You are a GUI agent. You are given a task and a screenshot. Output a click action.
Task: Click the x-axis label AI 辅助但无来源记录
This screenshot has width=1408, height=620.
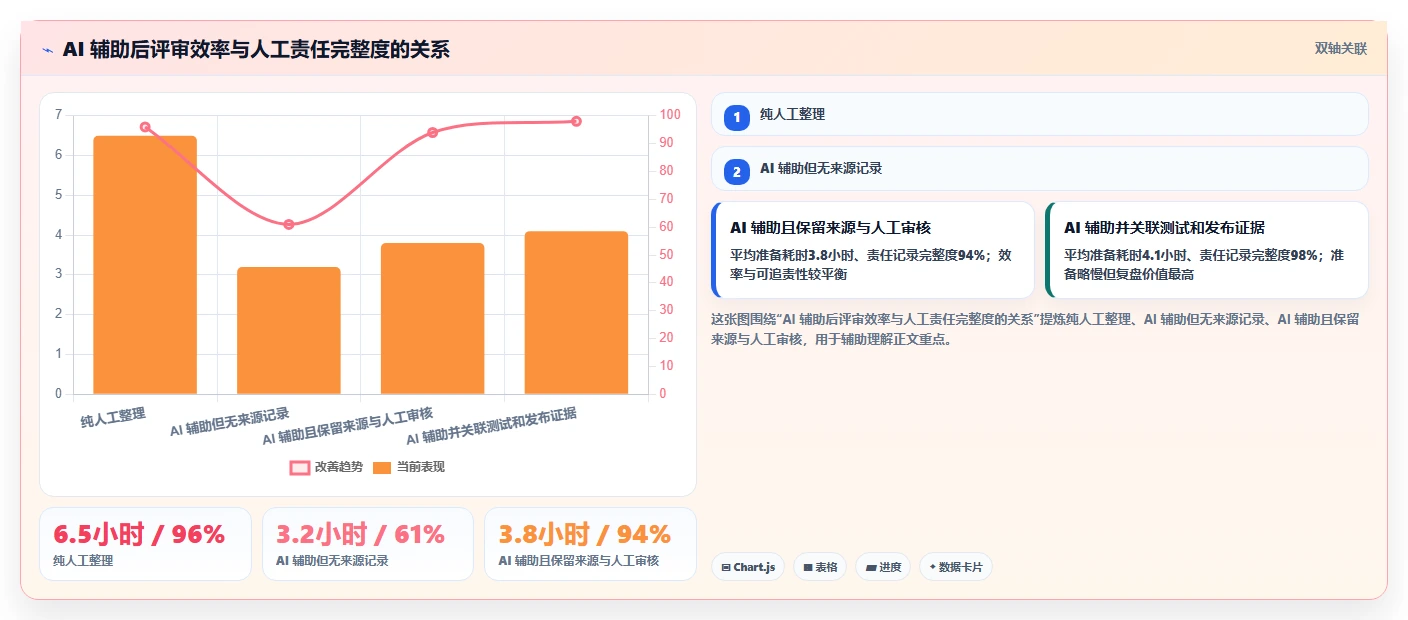coord(229,422)
